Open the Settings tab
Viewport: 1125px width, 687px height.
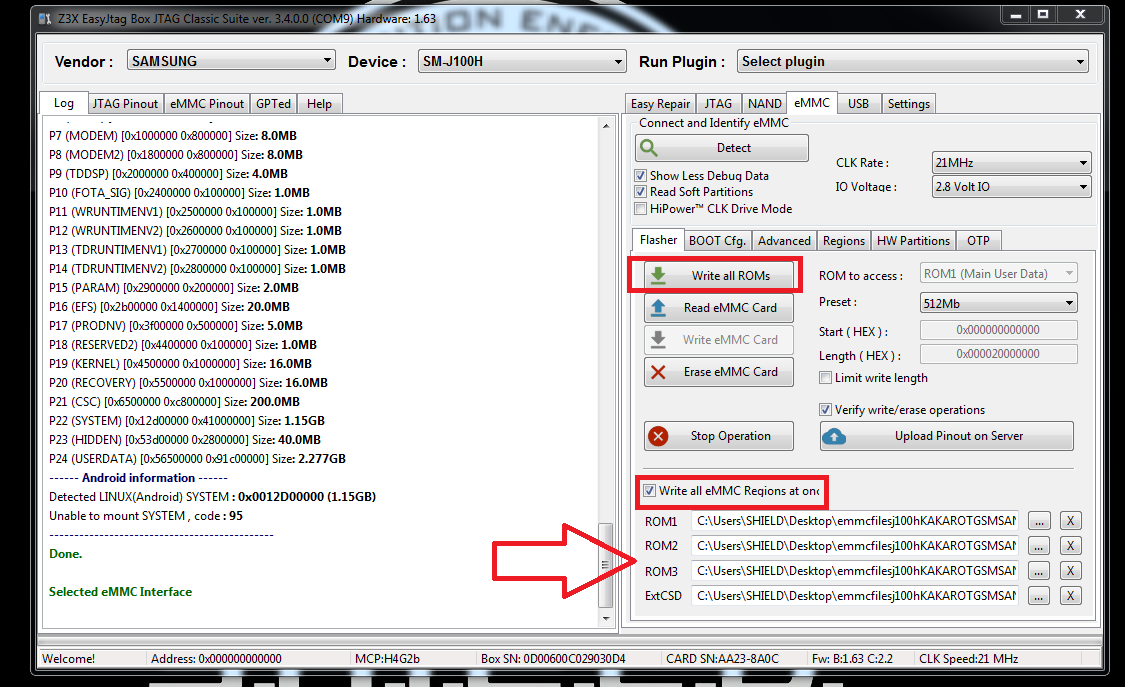908,104
